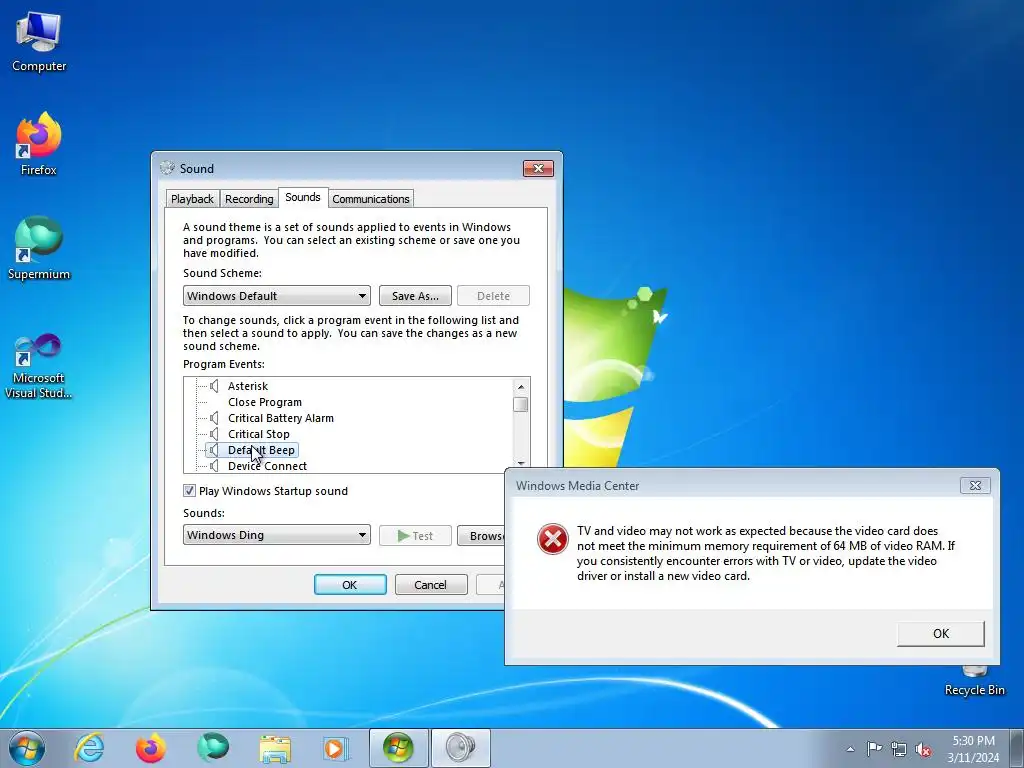Select the Firefox desktop shortcut
Viewport: 1024px width, 768px height.
(x=39, y=144)
